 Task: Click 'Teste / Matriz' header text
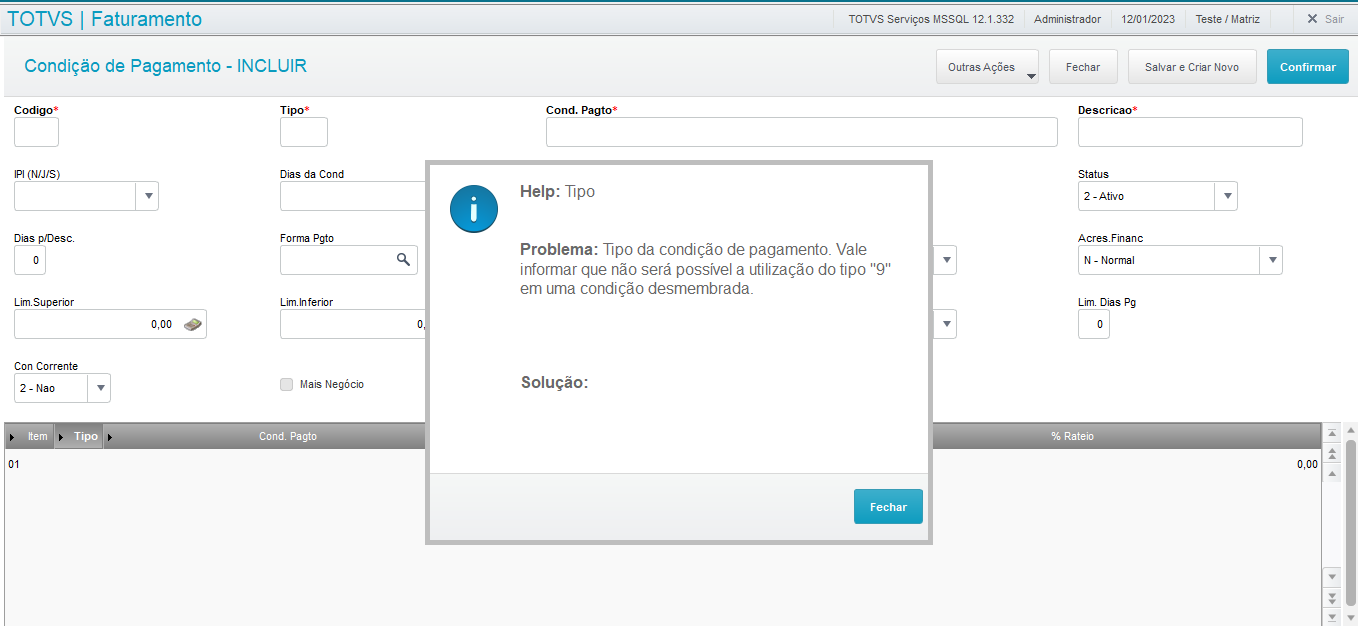[x=1228, y=19]
